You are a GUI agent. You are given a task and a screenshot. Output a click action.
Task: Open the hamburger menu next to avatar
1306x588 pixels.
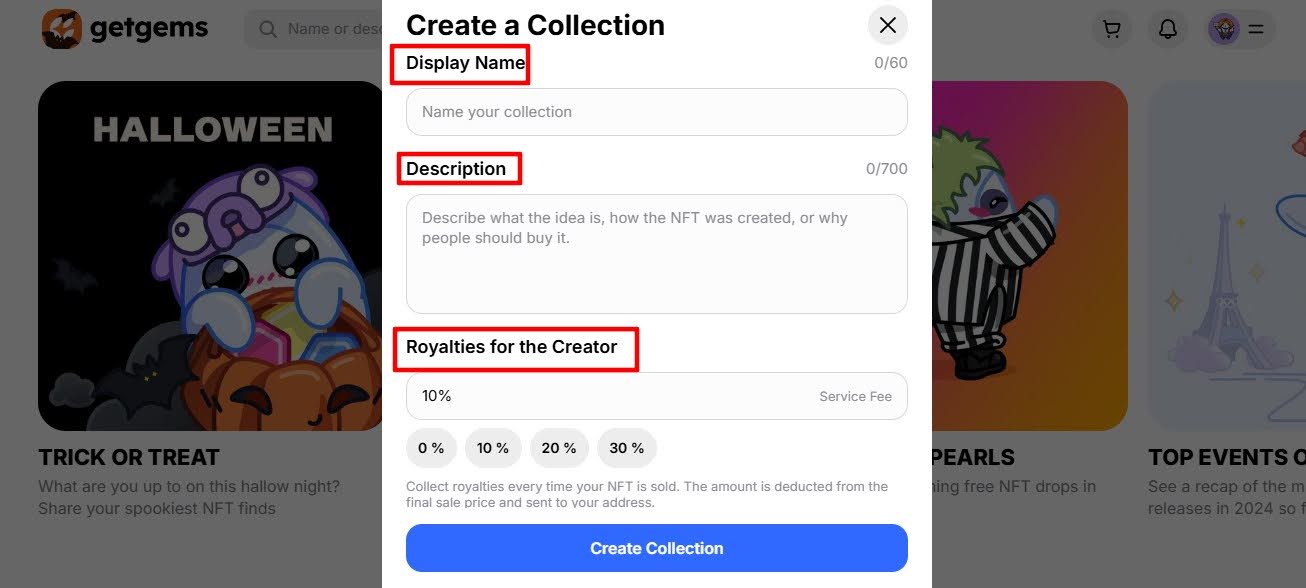1256,29
